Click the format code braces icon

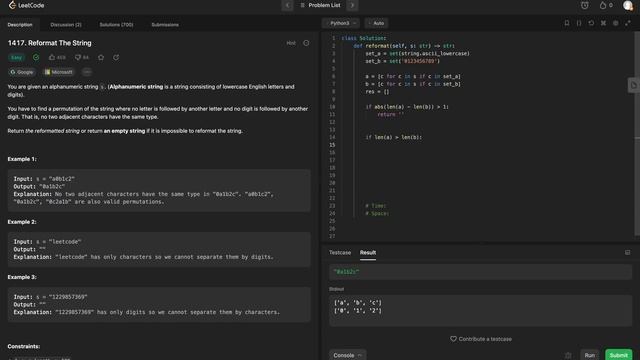(579, 23)
